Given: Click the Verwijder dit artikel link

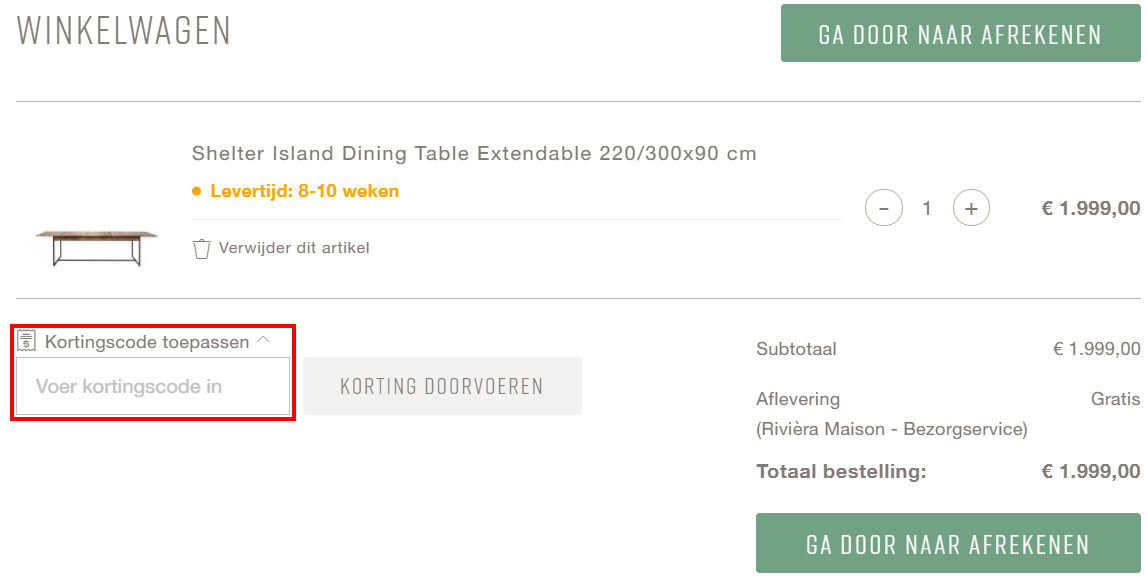Looking at the screenshot, I should click(x=294, y=248).
